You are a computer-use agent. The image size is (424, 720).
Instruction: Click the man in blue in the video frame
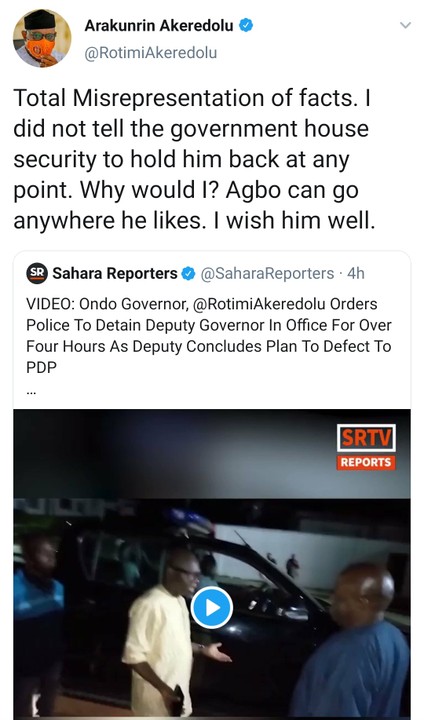pyautogui.click(x=356, y=643)
